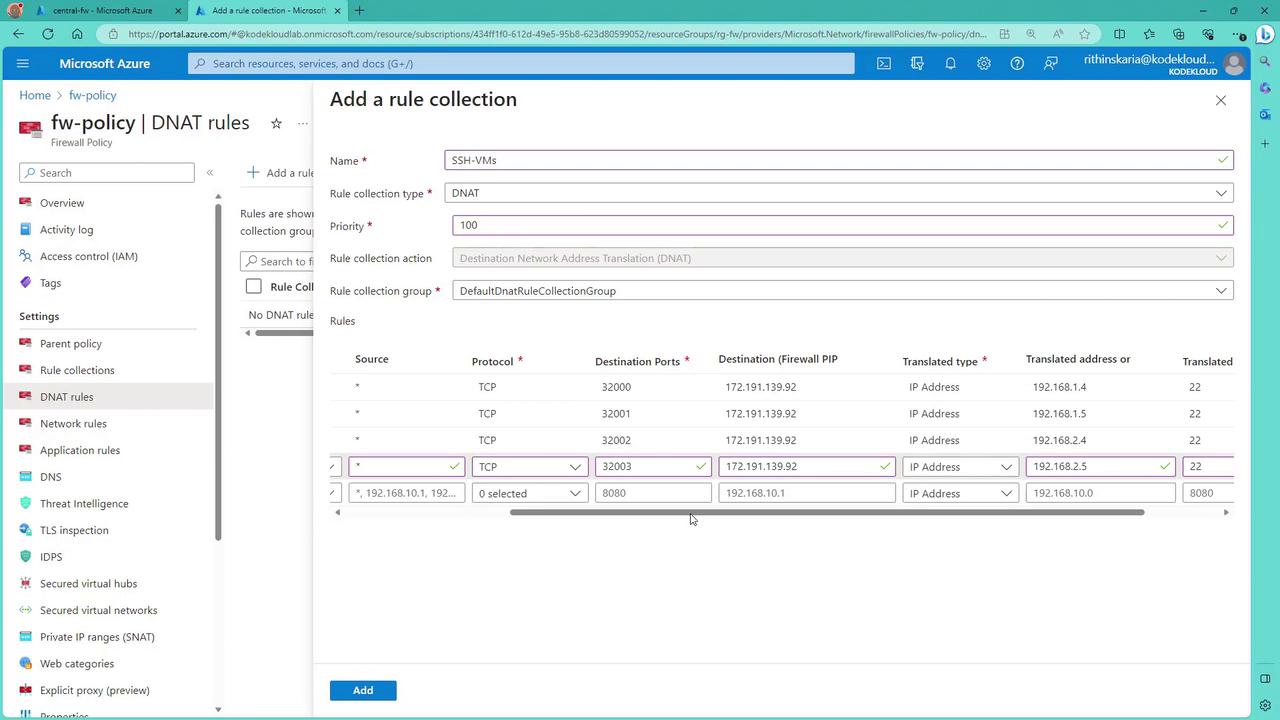Tick the Rule Collection header checkbox
The height and width of the screenshot is (720, 1280).
click(254, 287)
